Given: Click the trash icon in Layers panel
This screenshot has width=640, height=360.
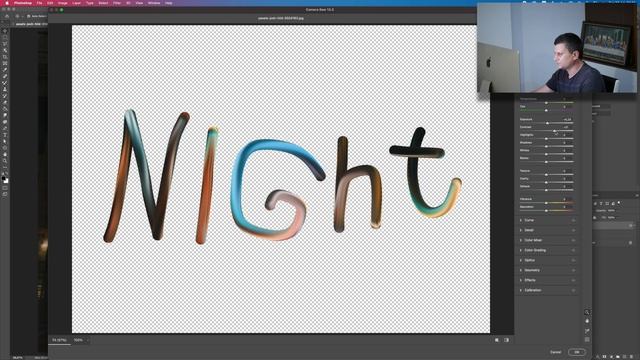Looking at the screenshot, I should click(631, 357).
